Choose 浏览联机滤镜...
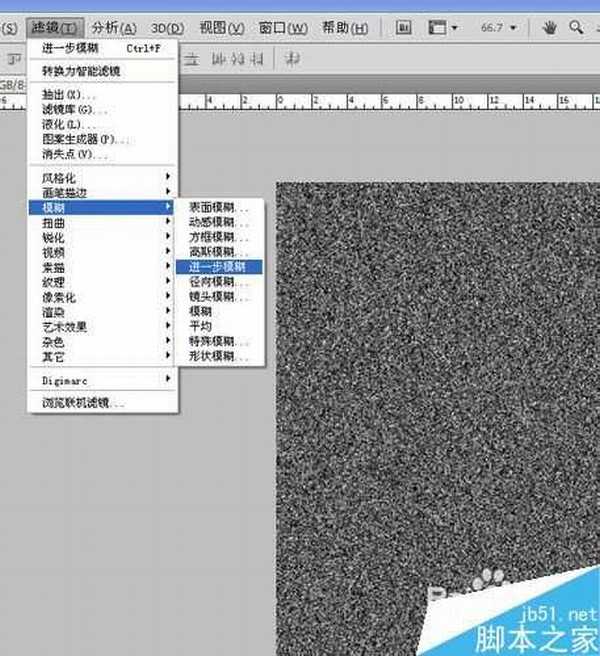Screen dimensions: 600x656 pyautogui.click(x=103, y=403)
